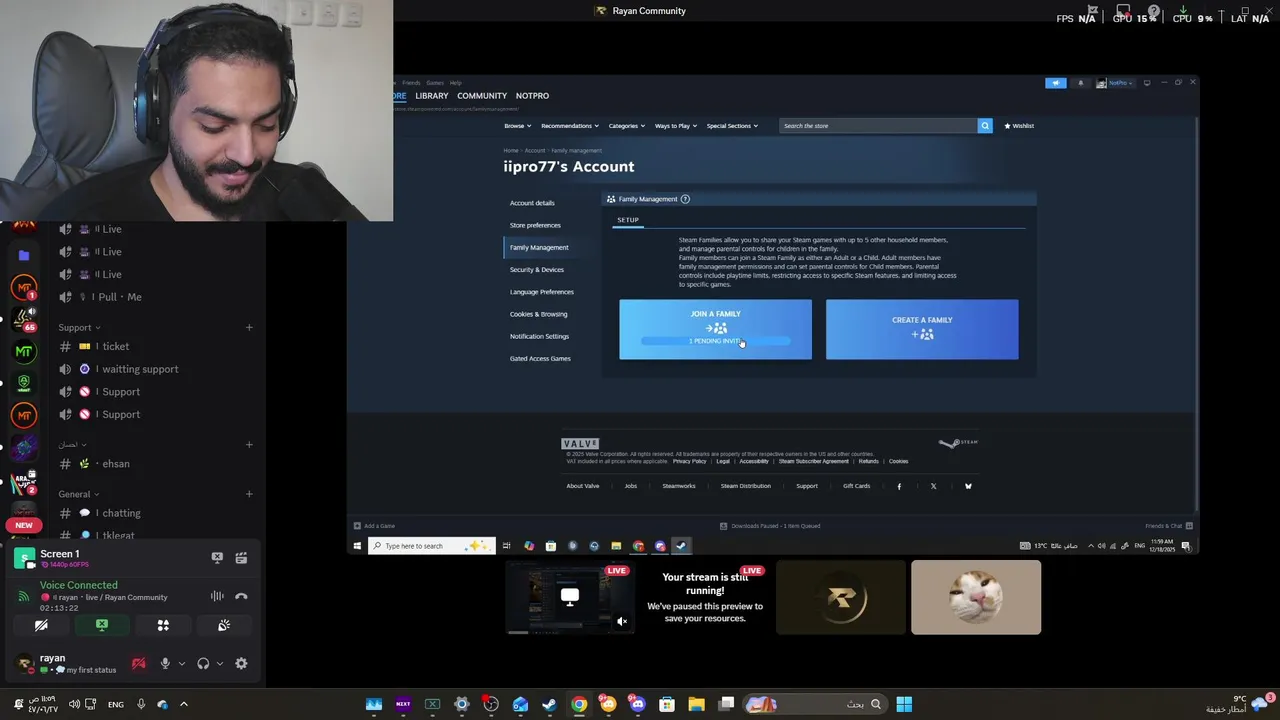Viewport: 1280px width, 720px height.
Task: Select the cat avatar participant tile
Action: pyautogui.click(x=976, y=598)
